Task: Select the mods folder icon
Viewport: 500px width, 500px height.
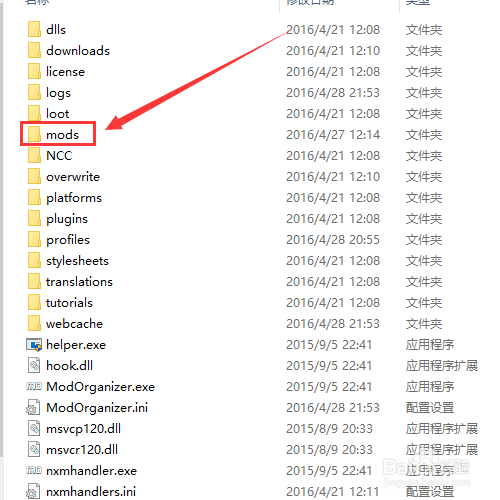Action: 34,134
